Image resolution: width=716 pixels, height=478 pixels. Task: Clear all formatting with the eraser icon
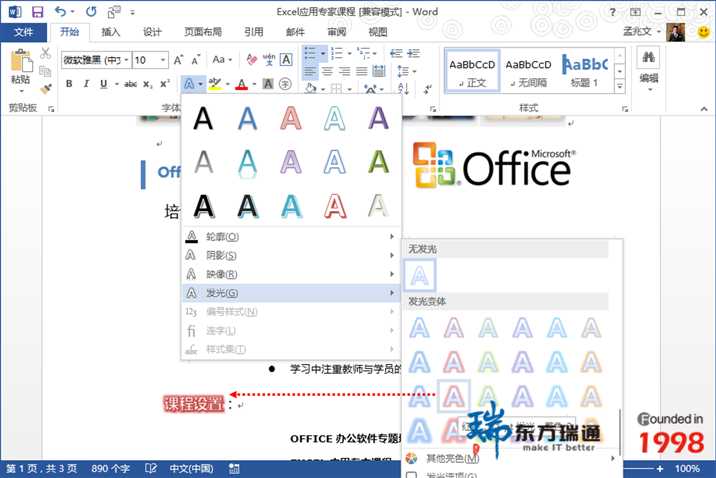[251, 59]
